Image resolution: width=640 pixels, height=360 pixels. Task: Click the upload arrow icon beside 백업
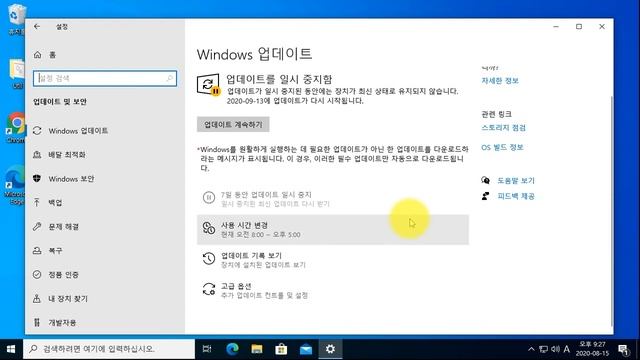tap(37, 202)
